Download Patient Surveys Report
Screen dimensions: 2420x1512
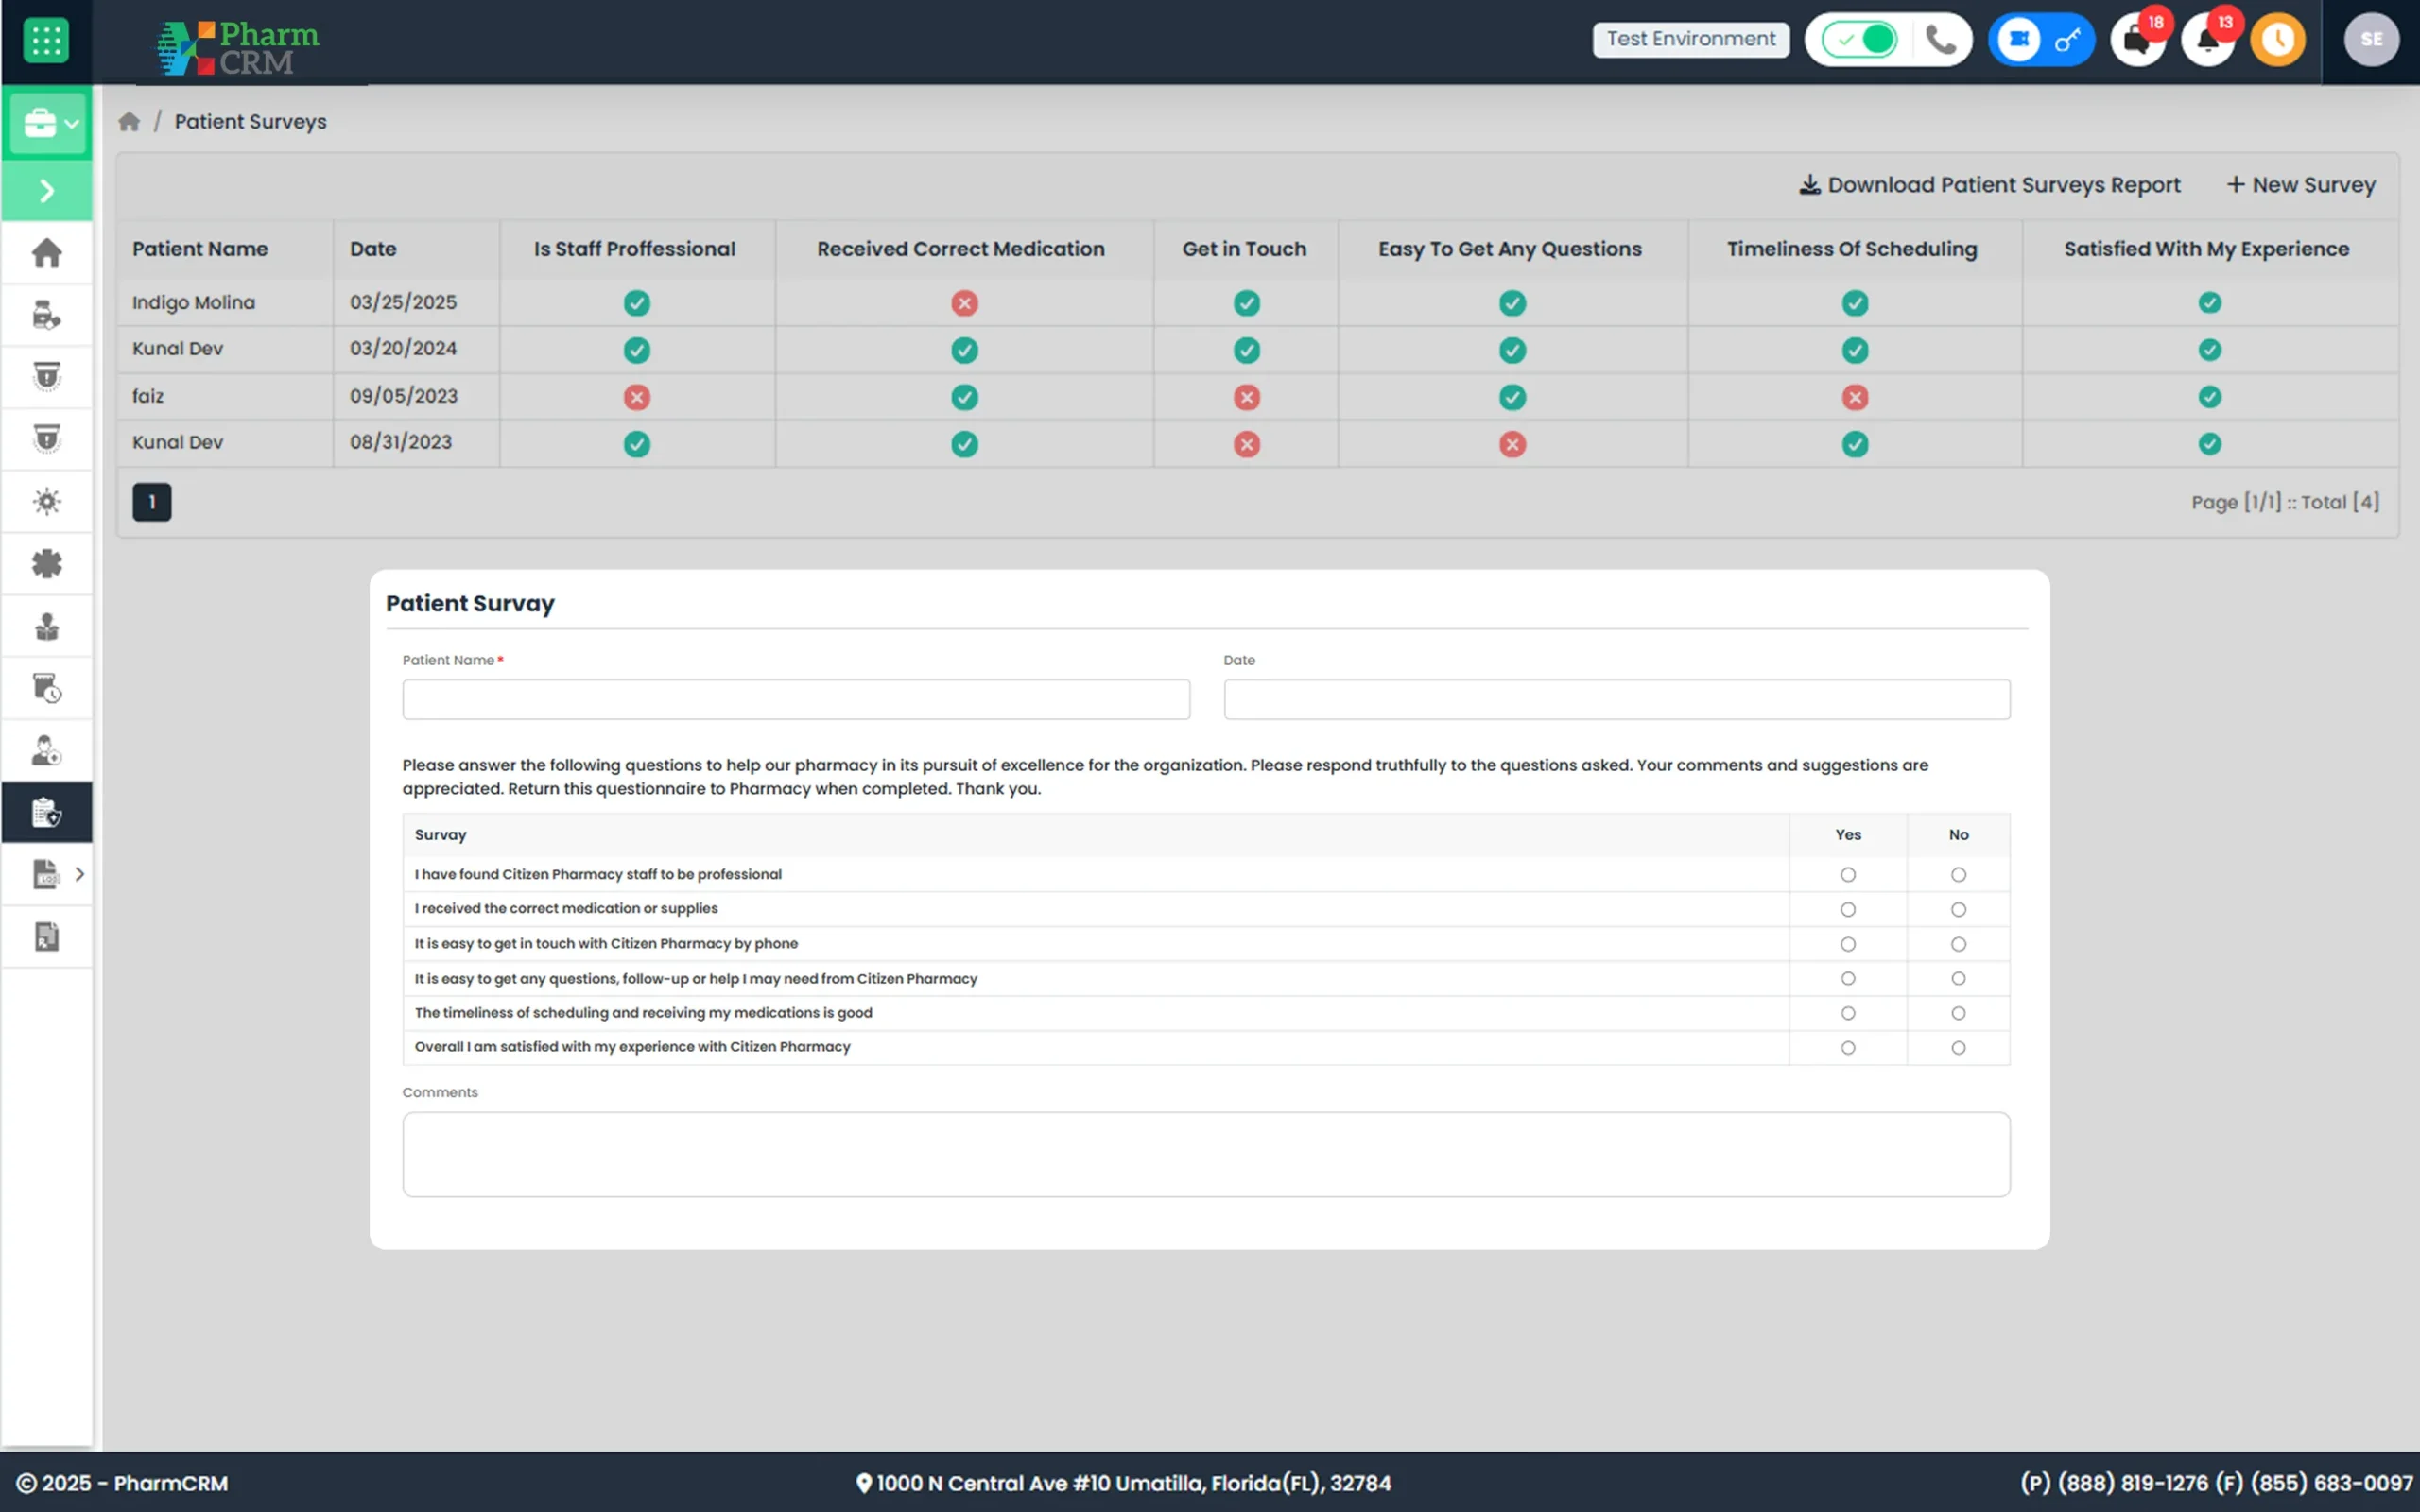click(x=1989, y=185)
